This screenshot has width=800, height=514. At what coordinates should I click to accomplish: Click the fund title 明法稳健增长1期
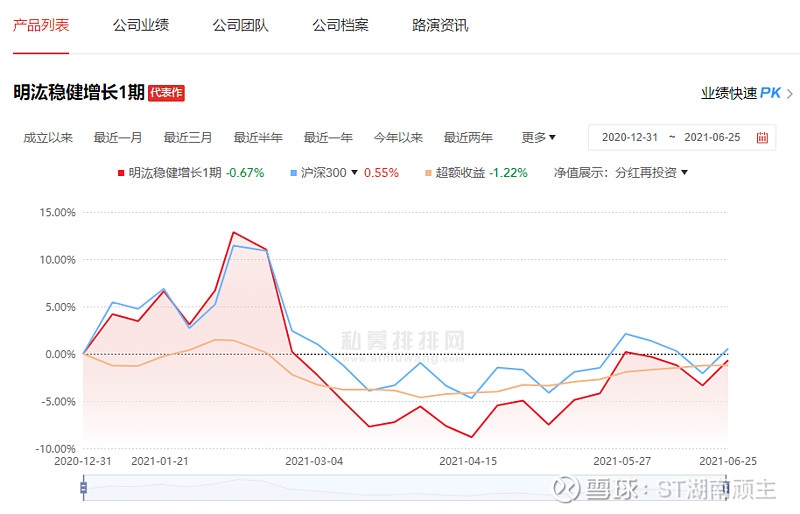pyautogui.click(x=79, y=92)
